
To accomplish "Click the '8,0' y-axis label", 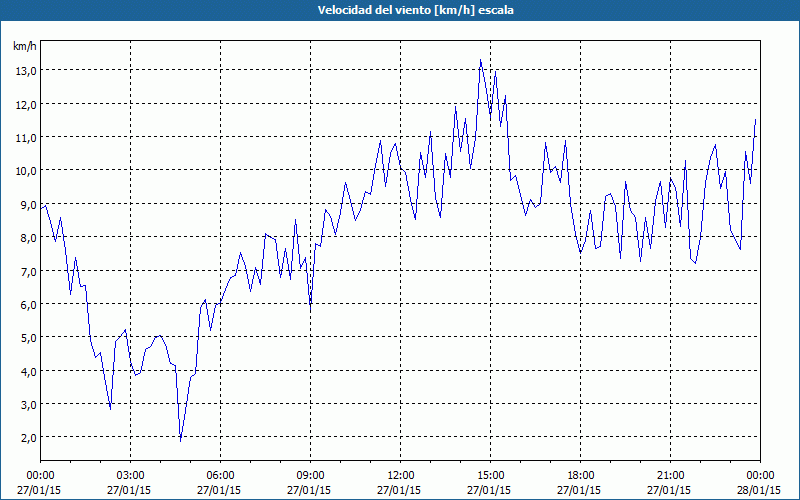I will [28, 238].
